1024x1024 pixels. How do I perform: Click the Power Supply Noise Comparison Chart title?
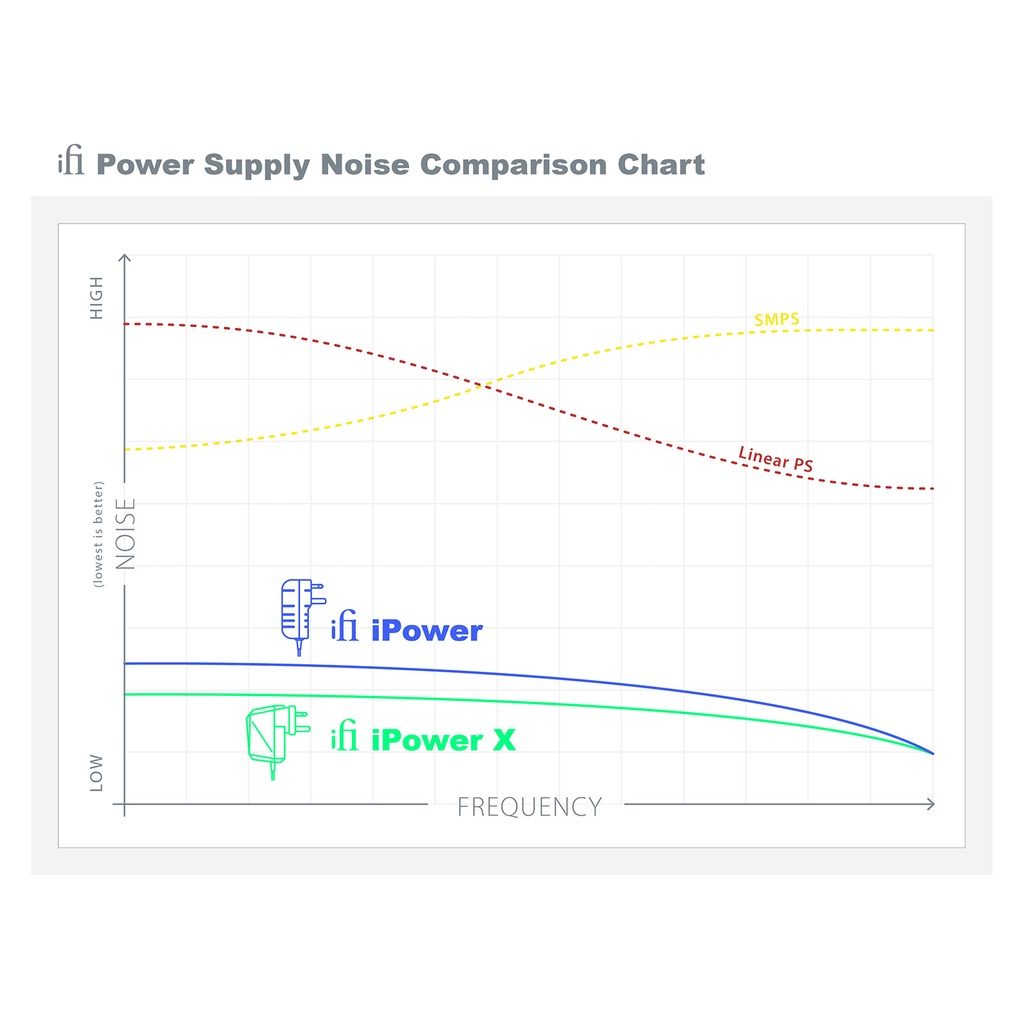tap(400, 165)
